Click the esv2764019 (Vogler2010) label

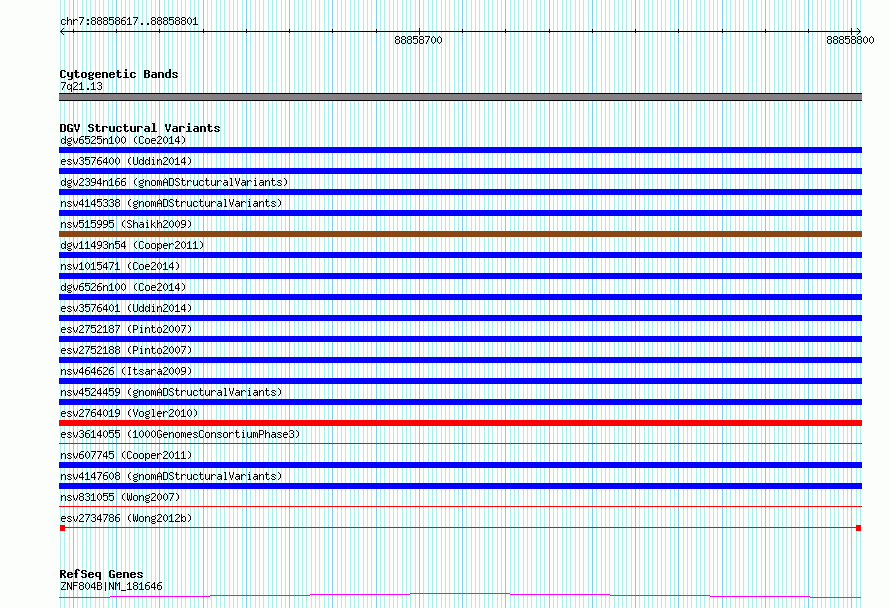click(129, 413)
